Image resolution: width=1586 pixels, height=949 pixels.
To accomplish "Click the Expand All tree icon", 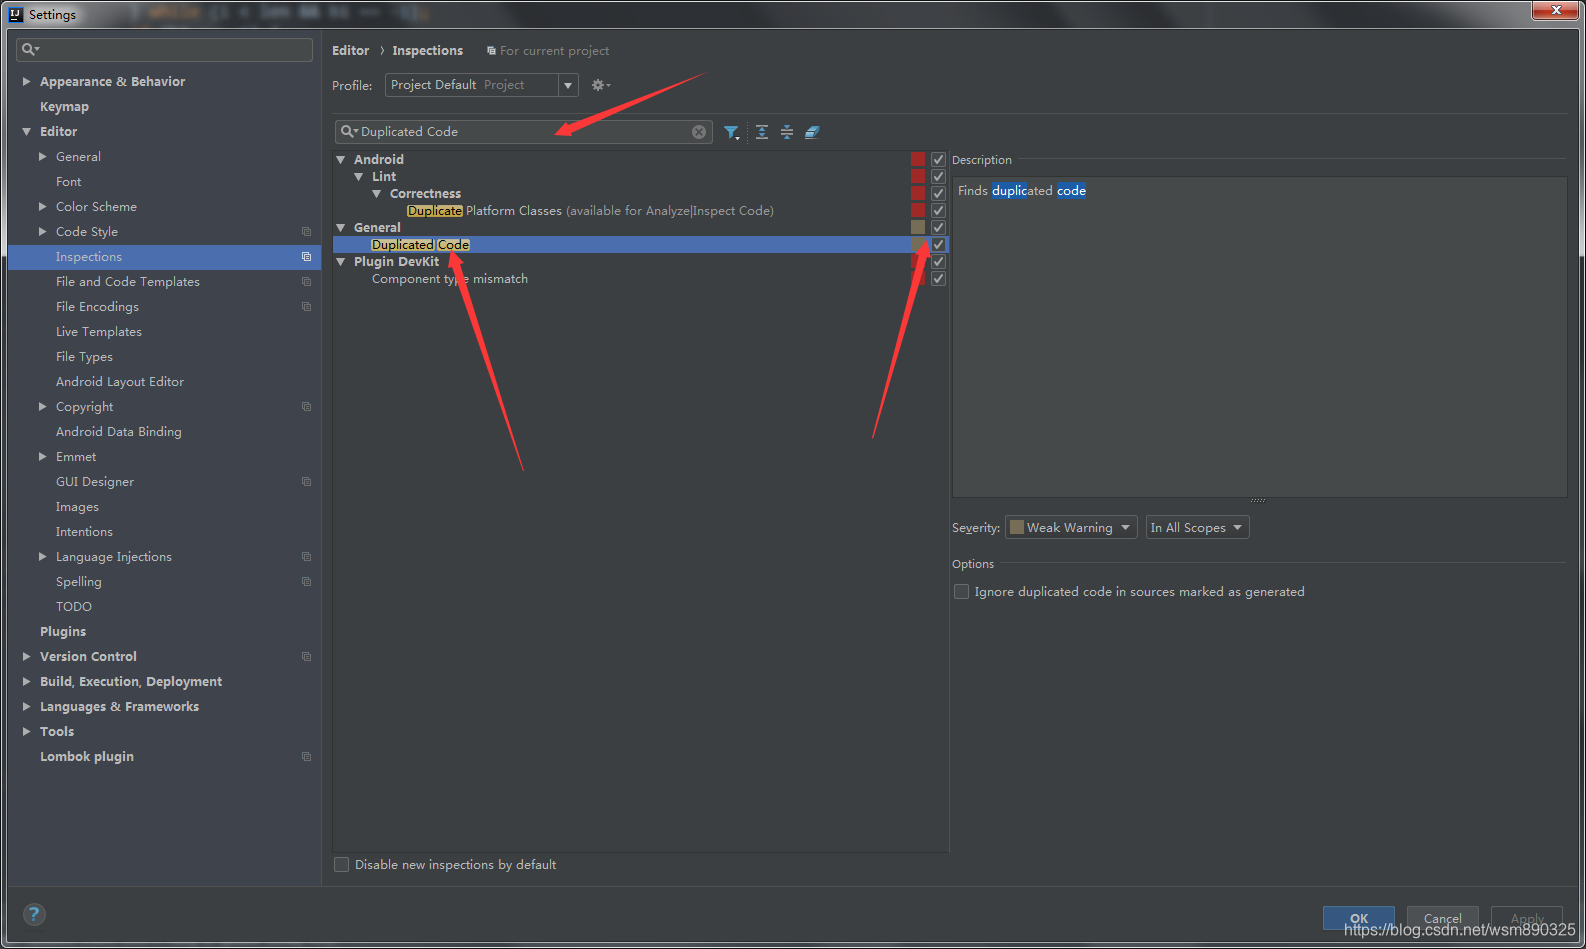I will [762, 132].
